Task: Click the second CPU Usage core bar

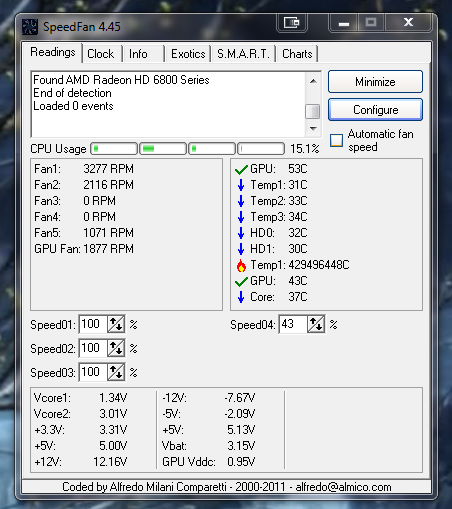Action: [x=163, y=149]
